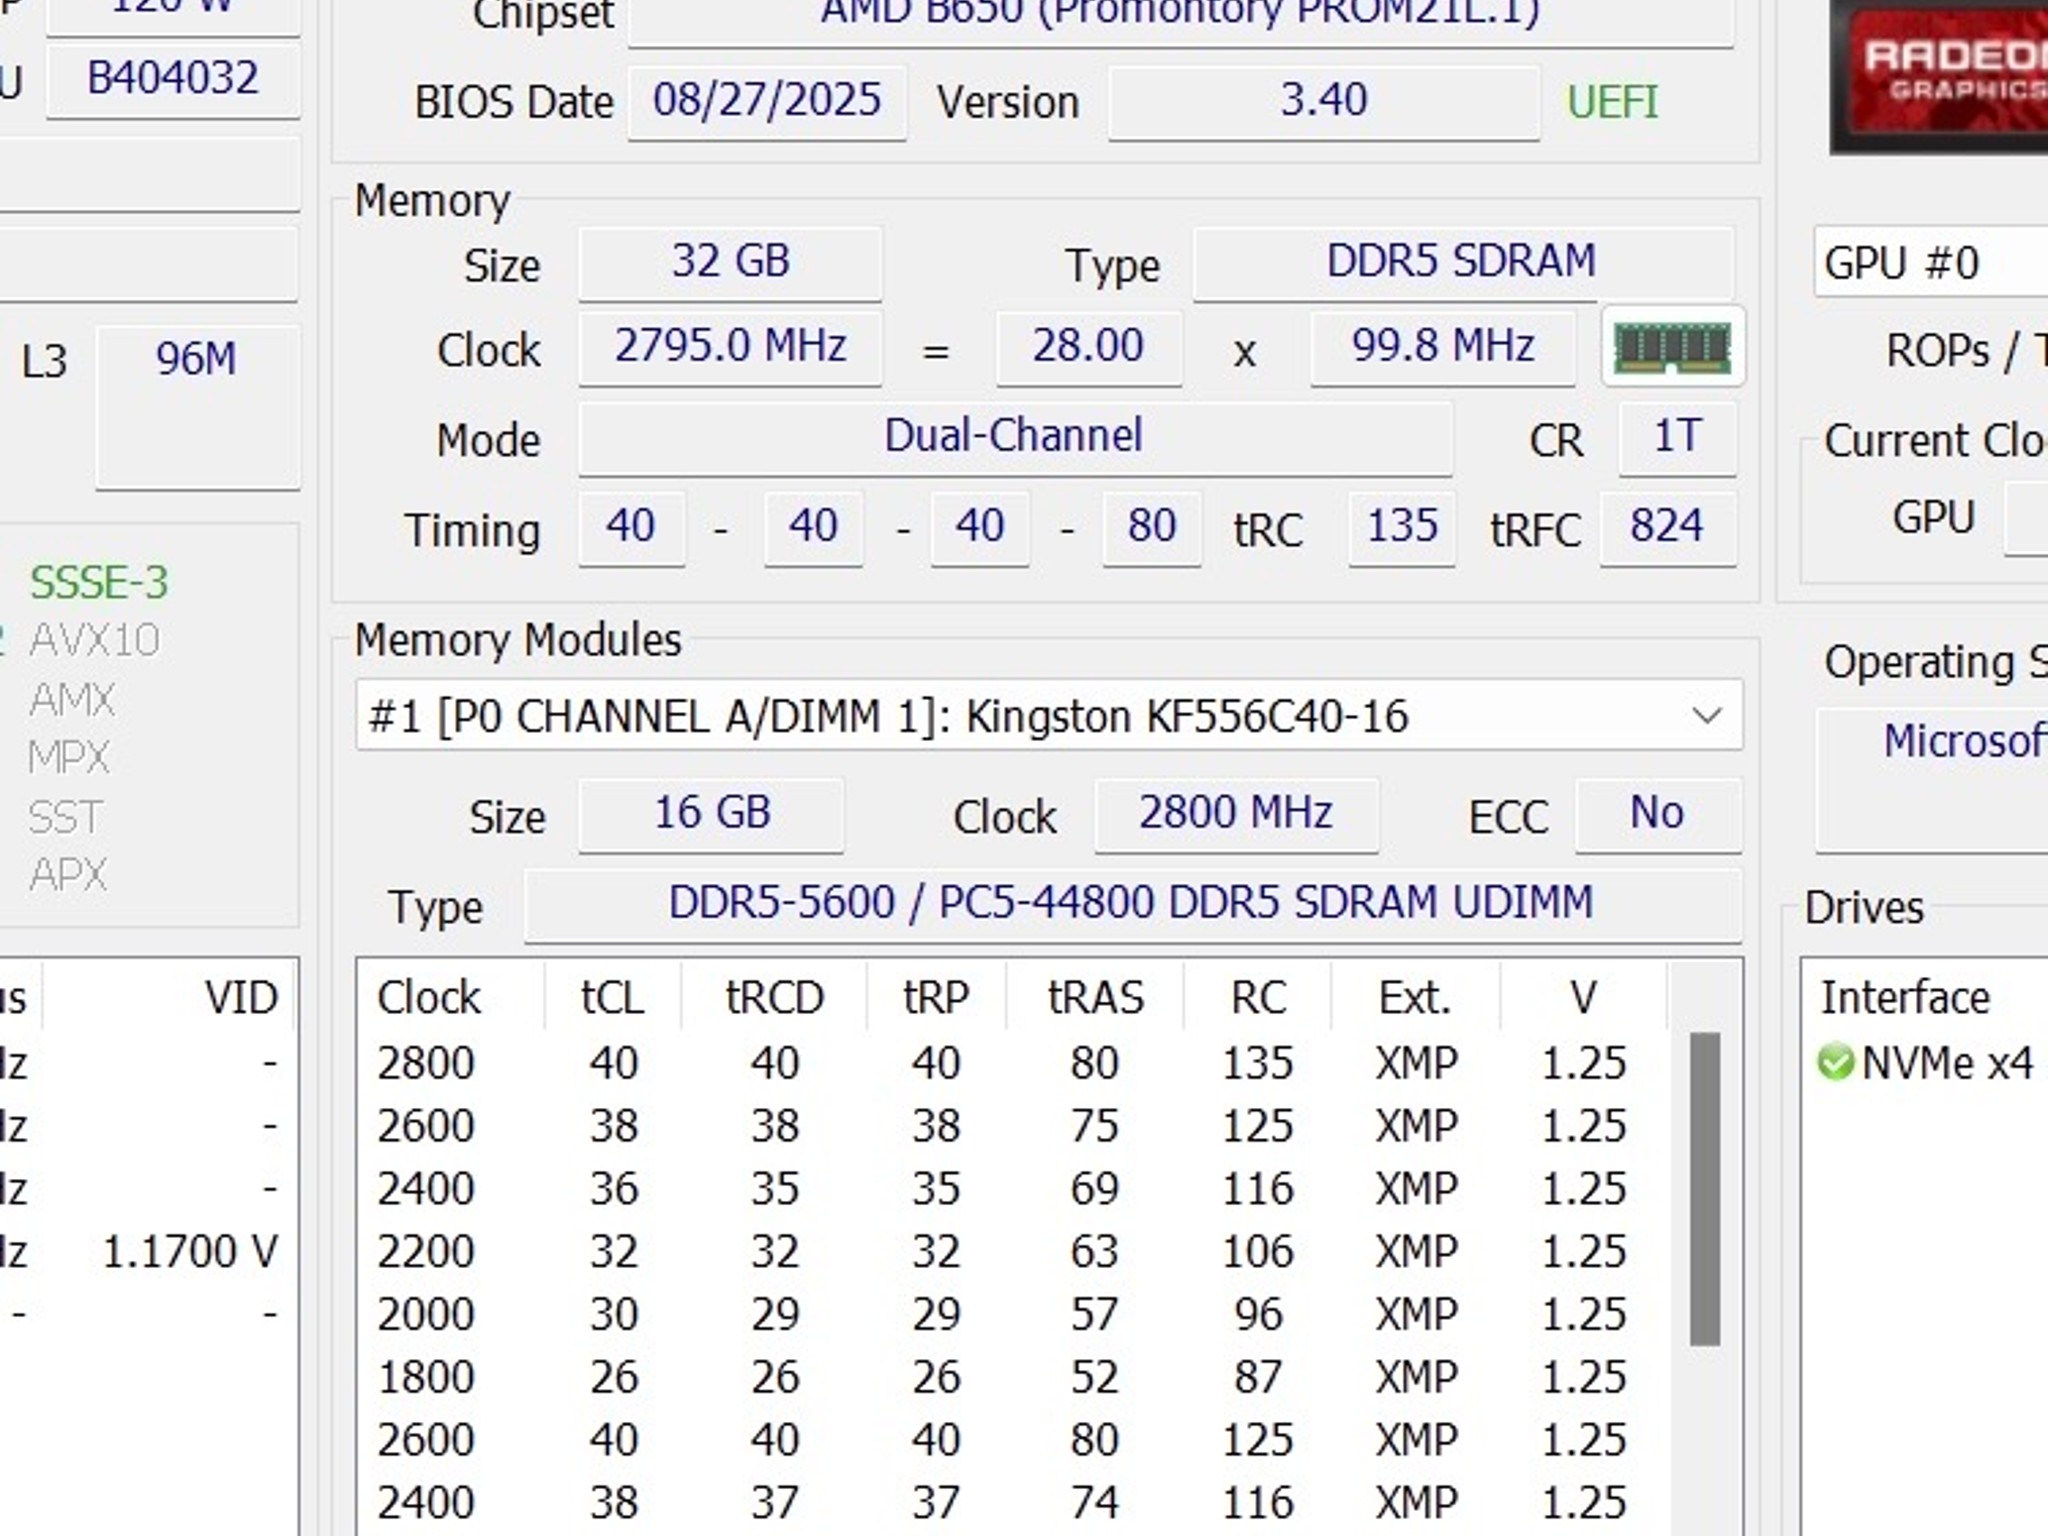Click the AMX feature label

(x=72, y=700)
